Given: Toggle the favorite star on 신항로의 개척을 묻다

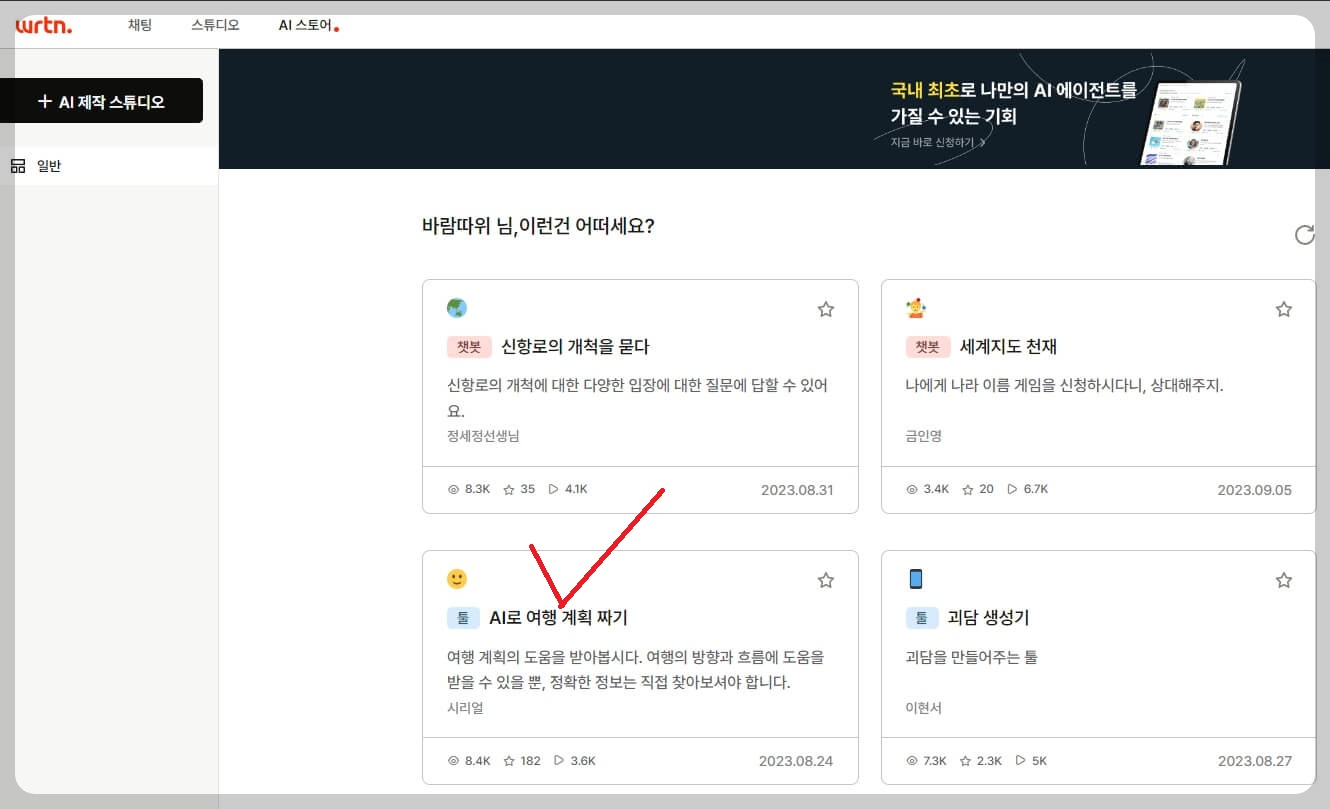Looking at the screenshot, I should 826,309.
